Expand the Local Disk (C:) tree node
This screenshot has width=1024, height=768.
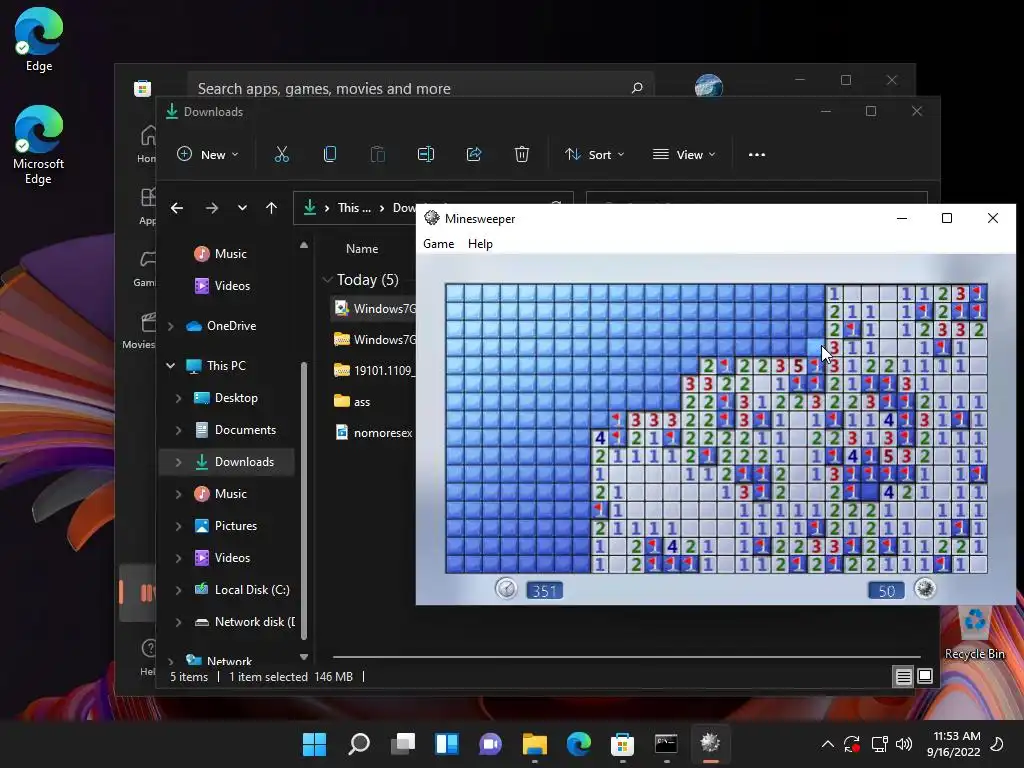178,590
